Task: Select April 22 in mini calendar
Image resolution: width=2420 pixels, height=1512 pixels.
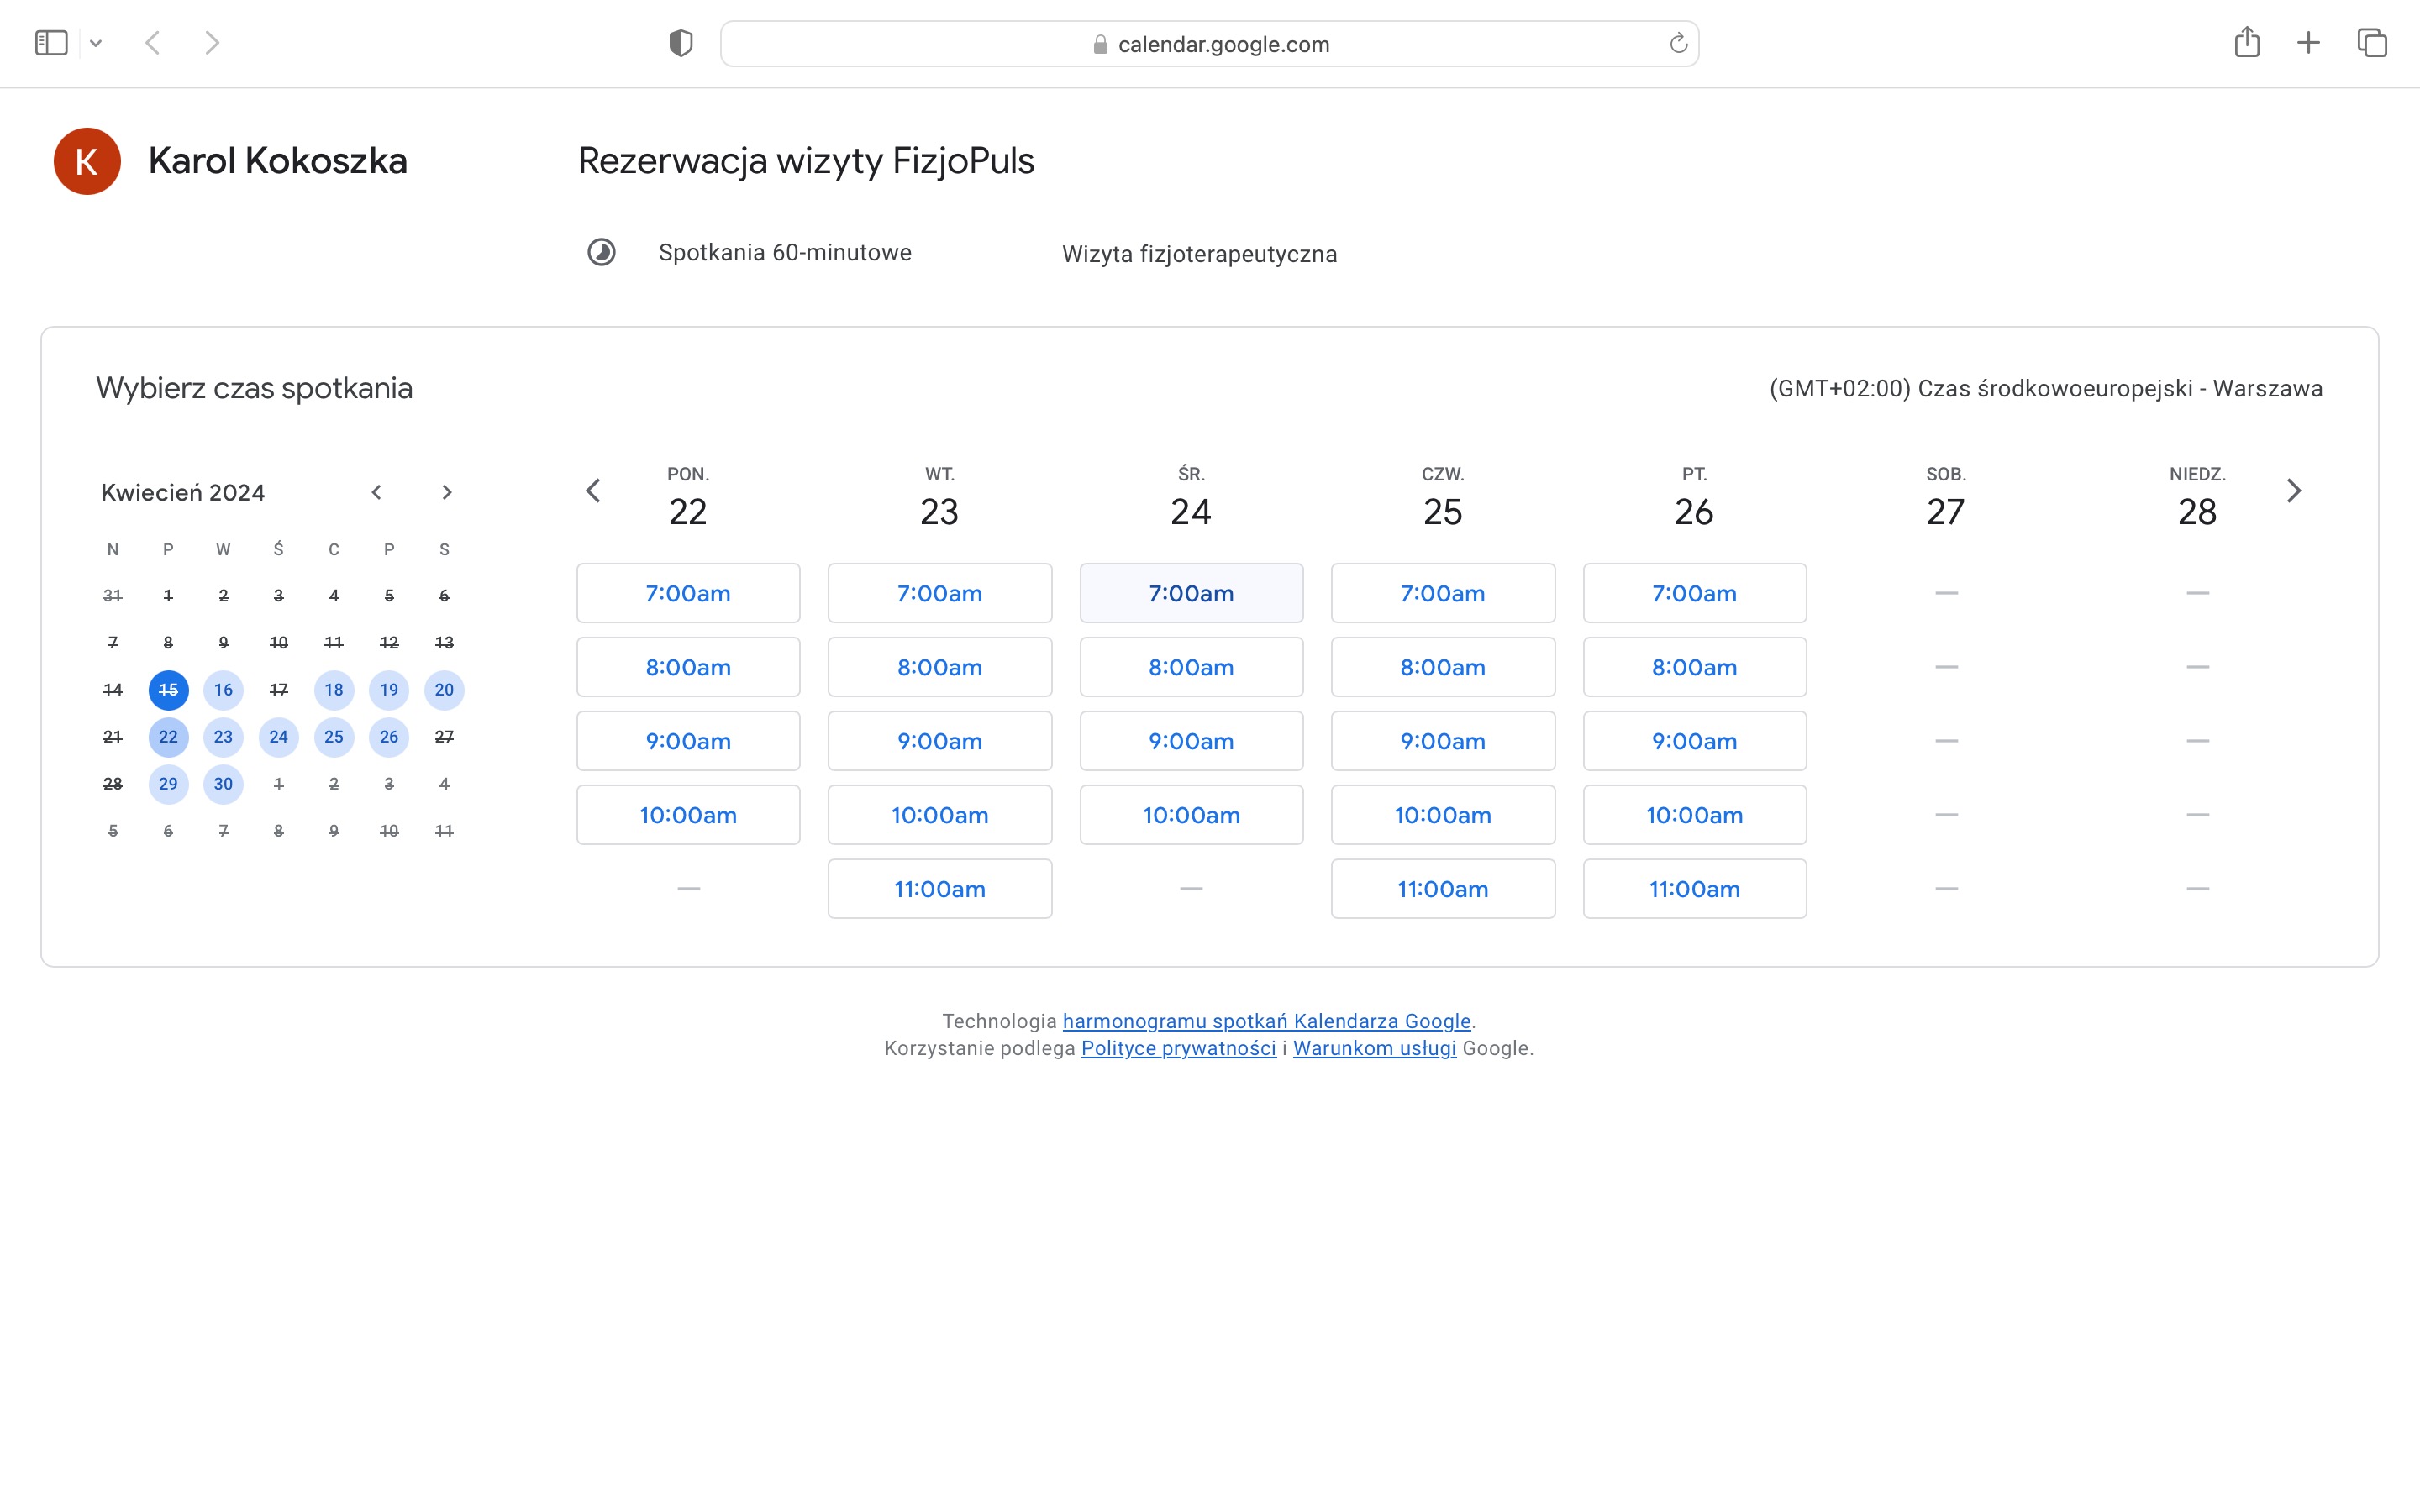Action: [168, 737]
